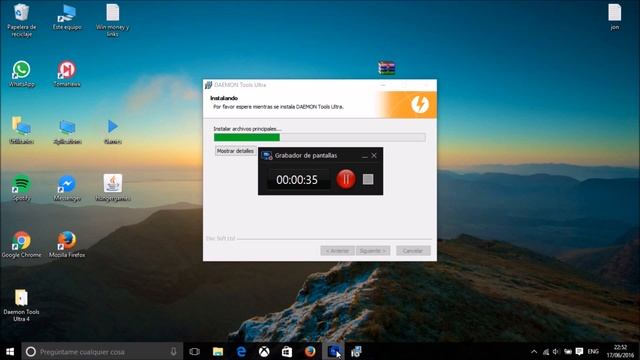The width and height of the screenshot is (640, 360).
Task: Click the Cortana microphone icon
Action: click(173, 351)
